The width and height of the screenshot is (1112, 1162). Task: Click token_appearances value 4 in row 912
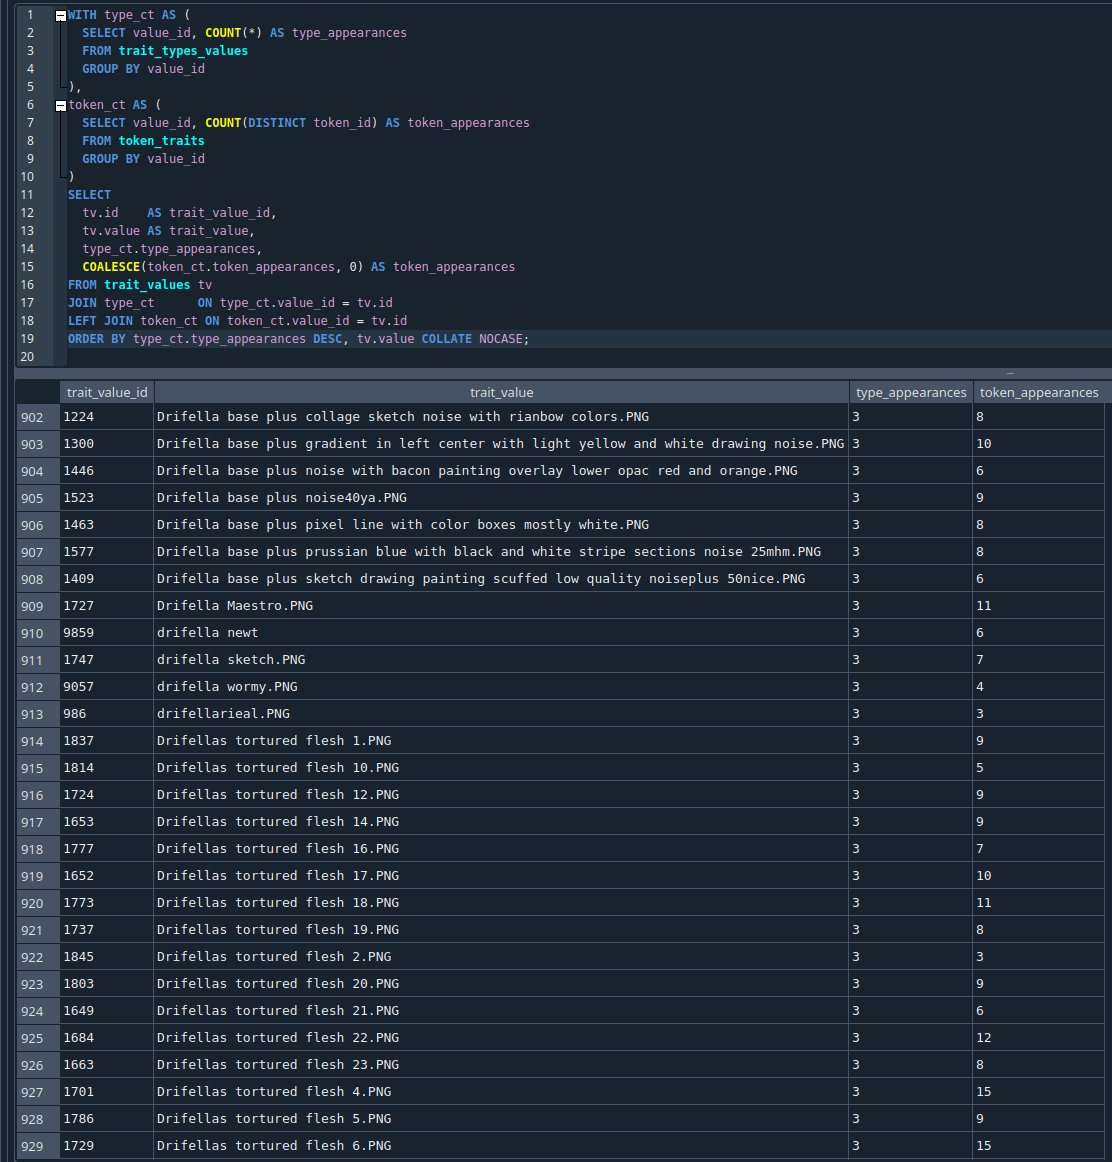(x=1039, y=687)
